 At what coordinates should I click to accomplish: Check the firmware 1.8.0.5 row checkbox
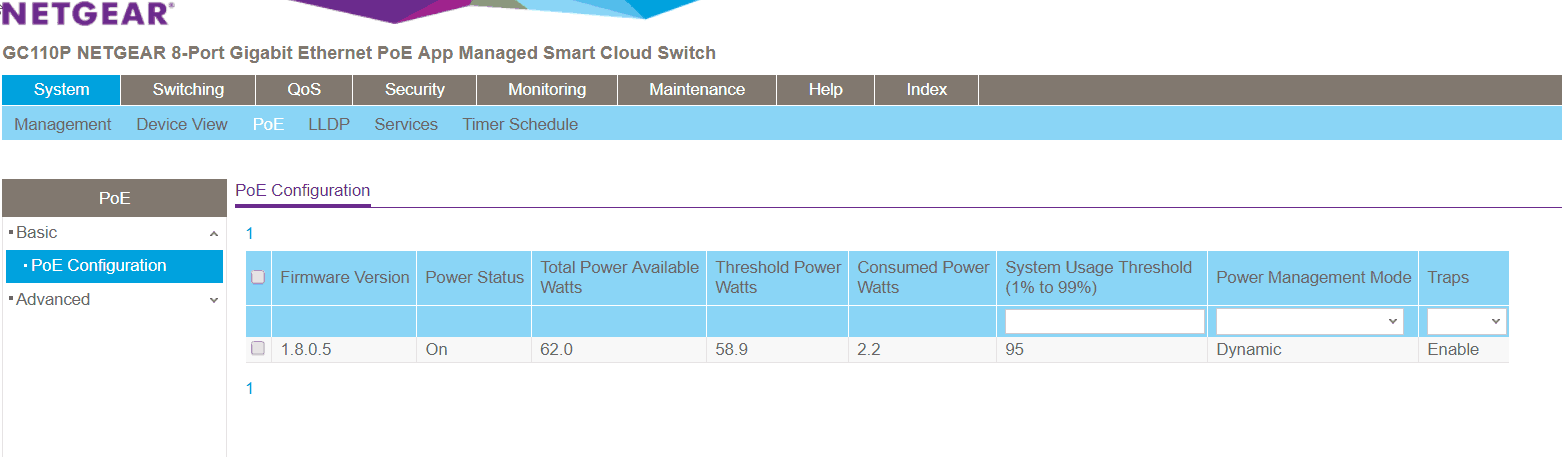click(258, 349)
